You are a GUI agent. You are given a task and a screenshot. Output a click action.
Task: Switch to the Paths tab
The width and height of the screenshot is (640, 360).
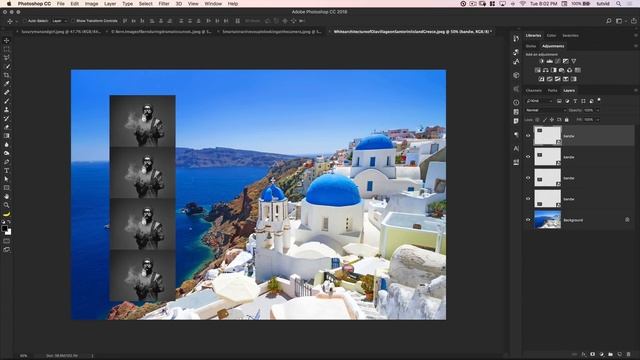(552, 91)
